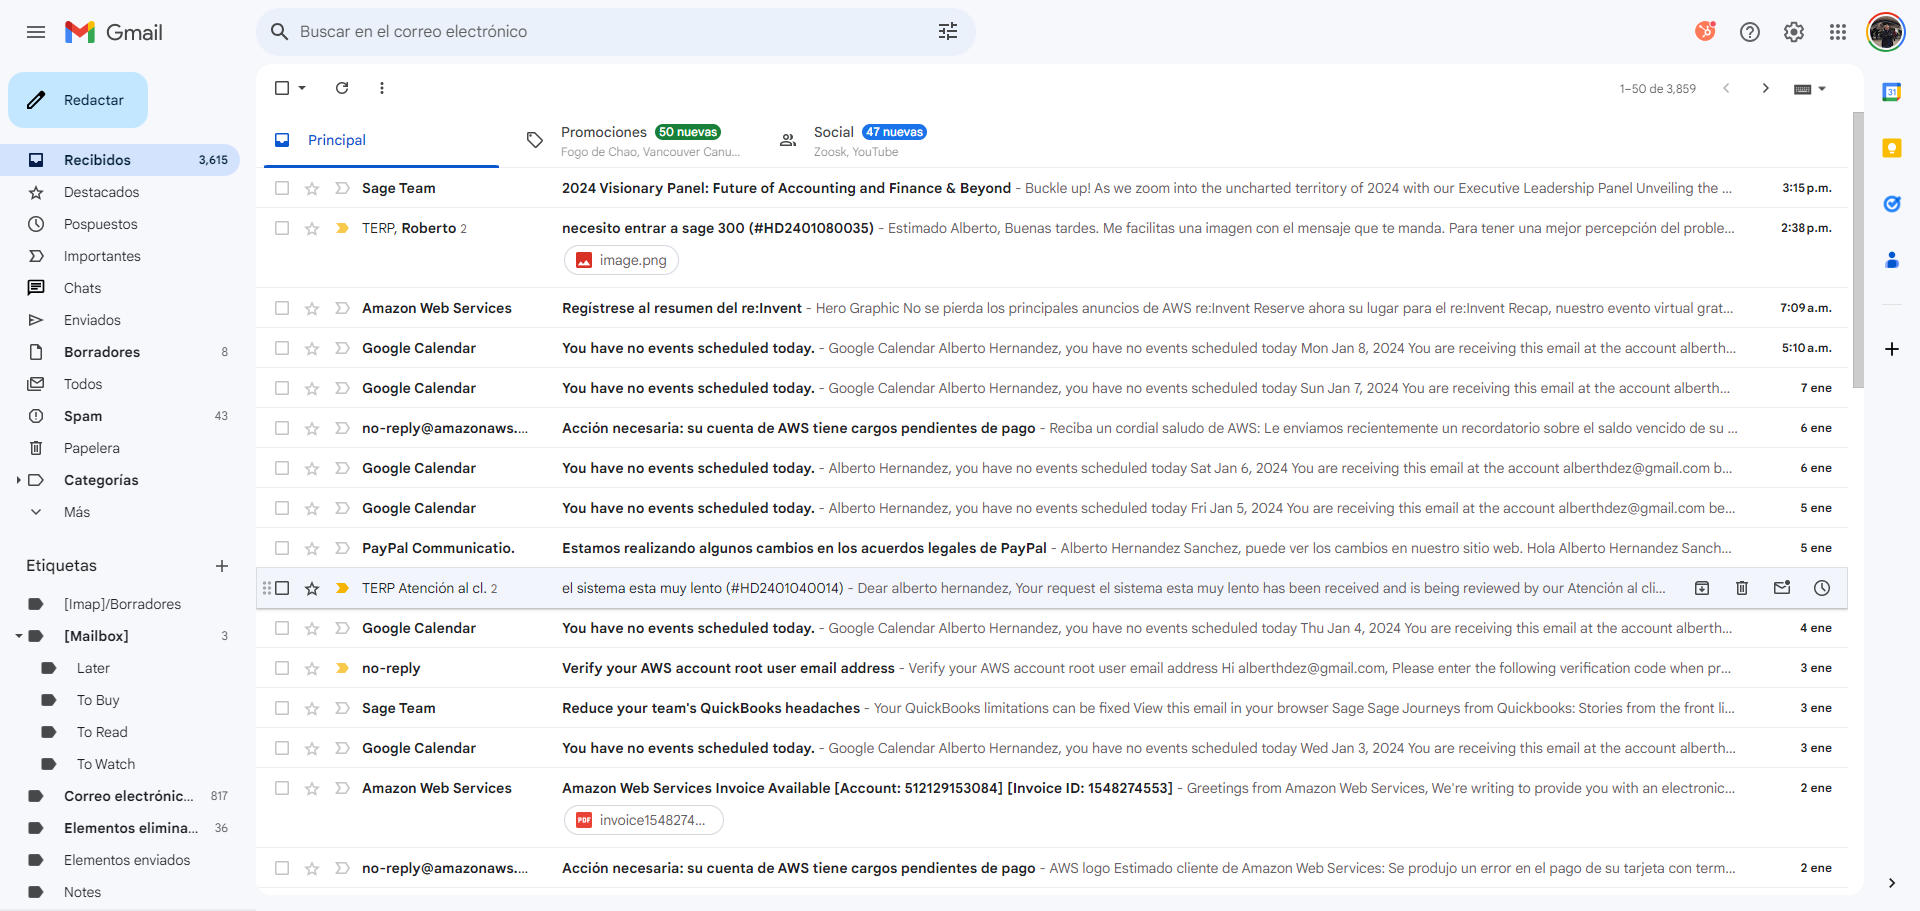Screen dimensions: 1920x911
Task: Switch to the Principal tab
Action: point(381,140)
